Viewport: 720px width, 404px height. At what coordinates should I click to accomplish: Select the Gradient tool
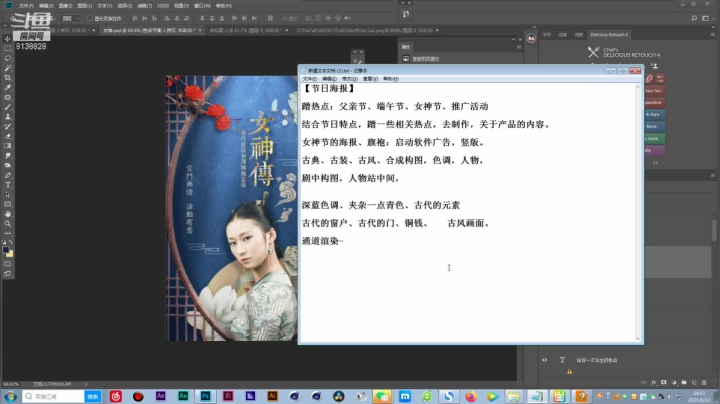click(x=7, y=146)
